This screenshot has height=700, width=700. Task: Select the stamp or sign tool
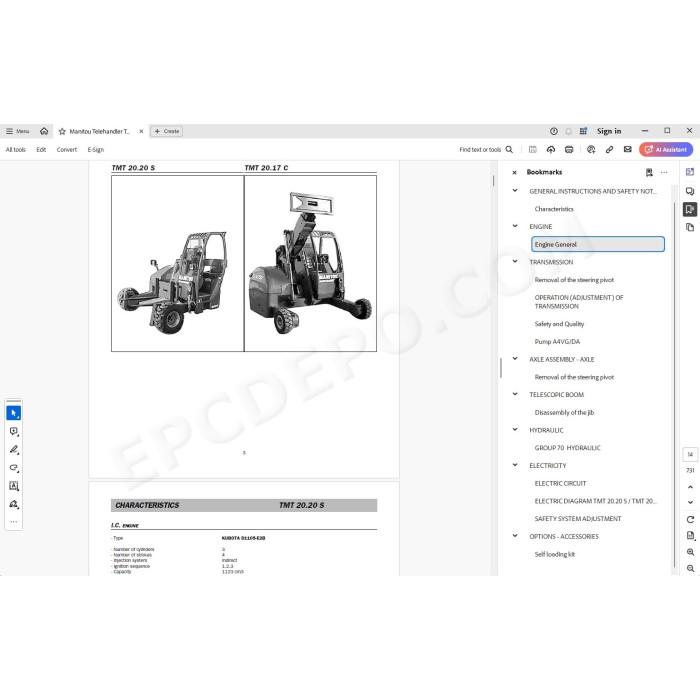point(14,504)
